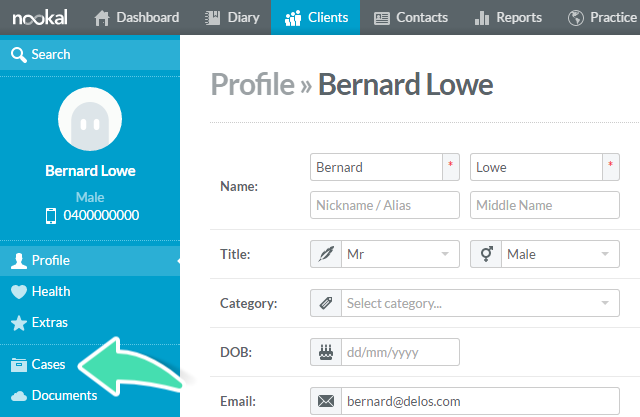The height and width of the screenshot is (417, 640).
Task: Click the Nookal logo
Action: pos(40,18)
